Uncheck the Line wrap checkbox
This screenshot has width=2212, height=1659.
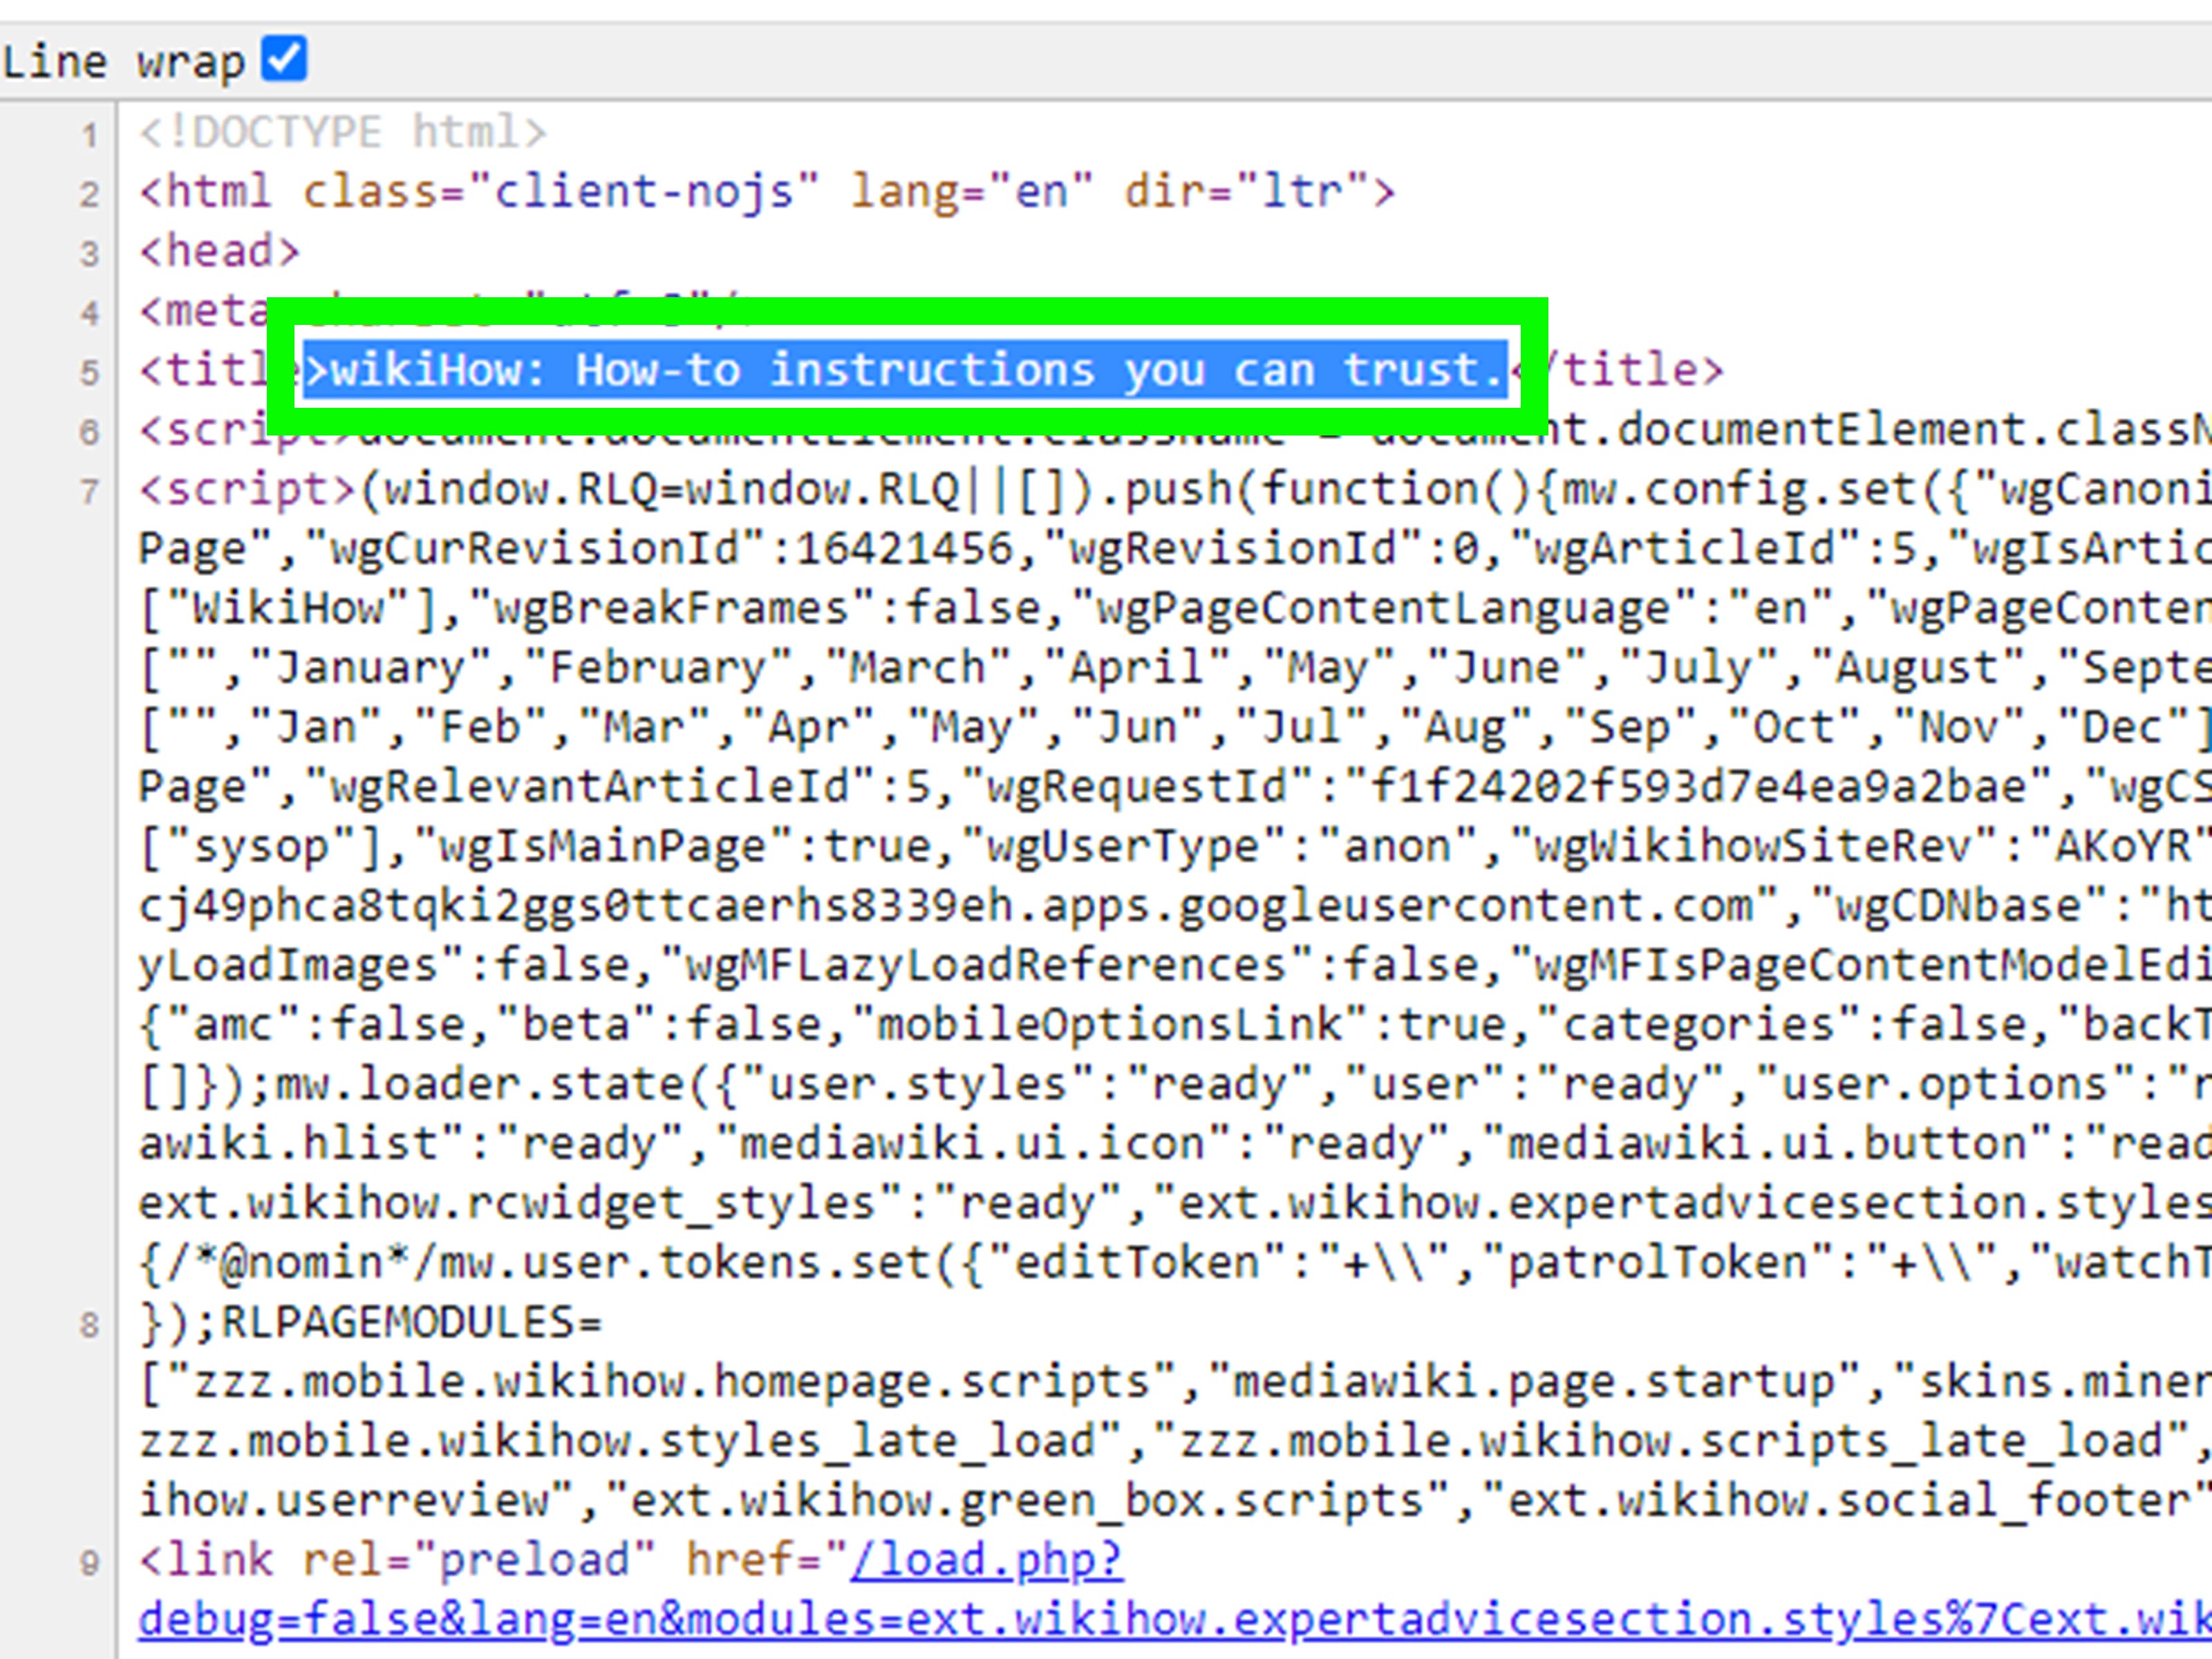tap(284, 58)
